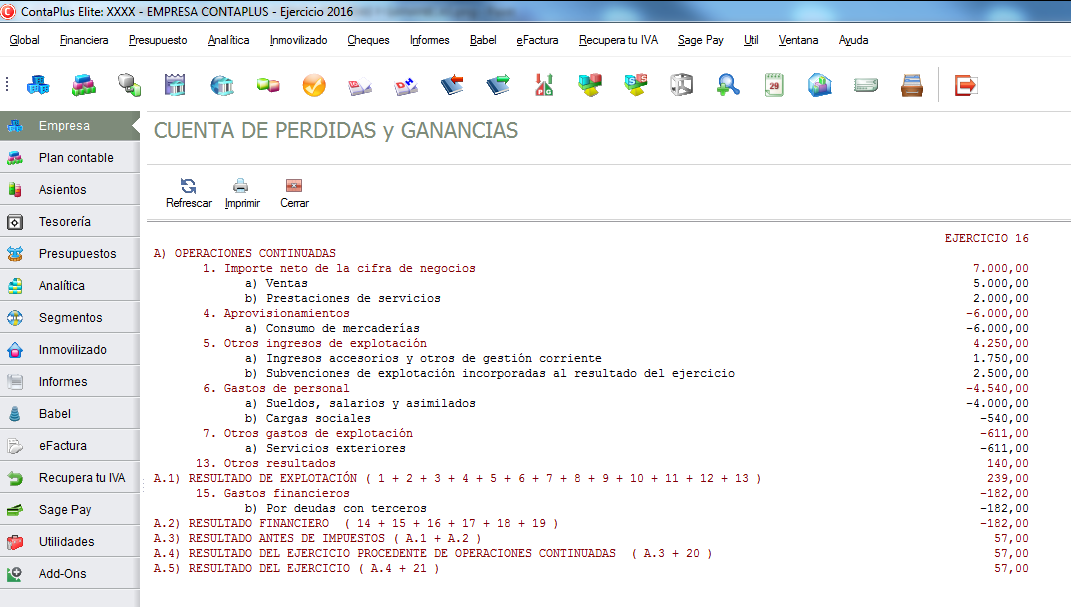Open the Analítica menu in the menu bar
Viewport: 1071px width, 607px height.
pos(228,40)
